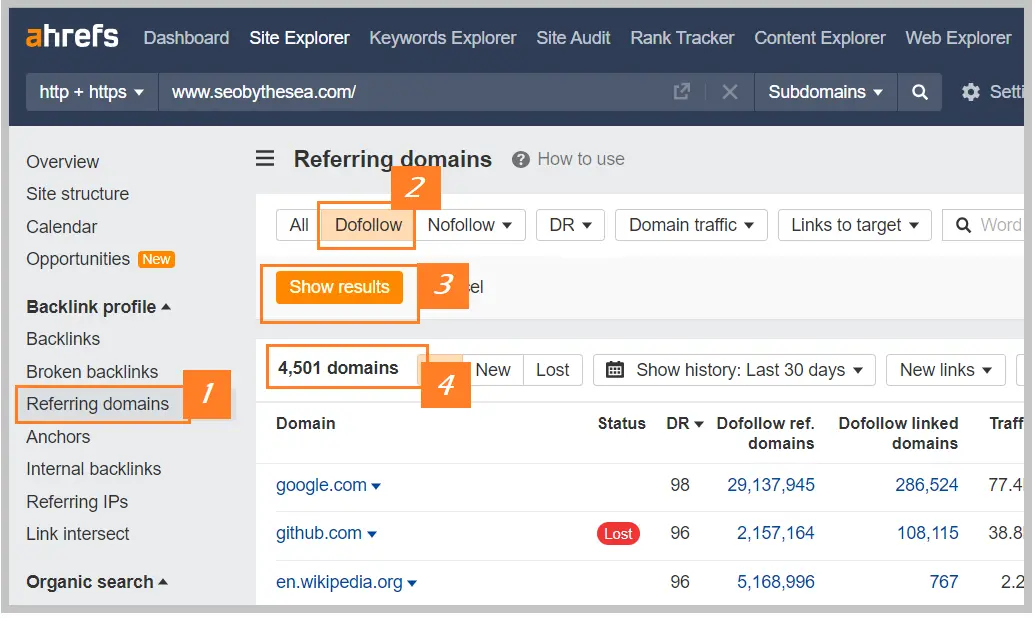This screenshot has height=618, width=1035.
Task: Open the New links dropdown
Action: [946, 370]
